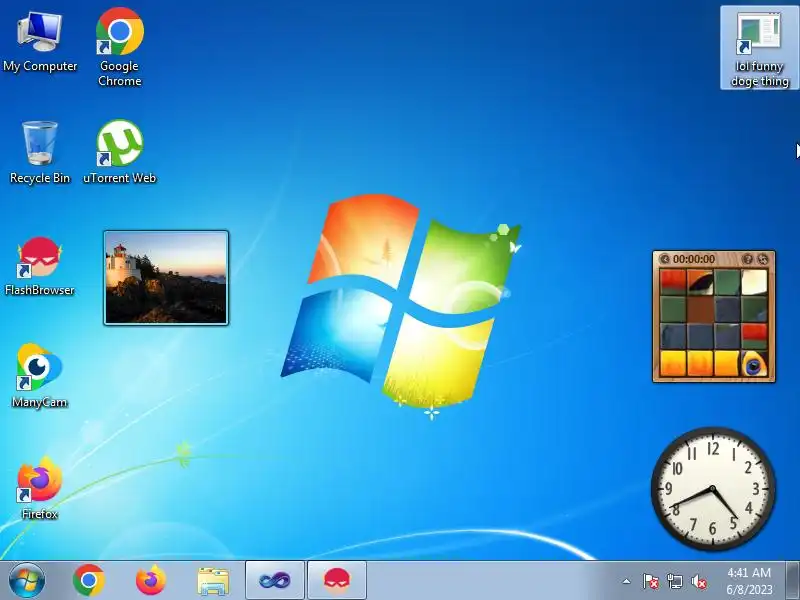Image resolution: width=800 pixels, height=600 pixels.
Task: Shuffle the picture puzzle tiles
Action: (x=763, y=259)
